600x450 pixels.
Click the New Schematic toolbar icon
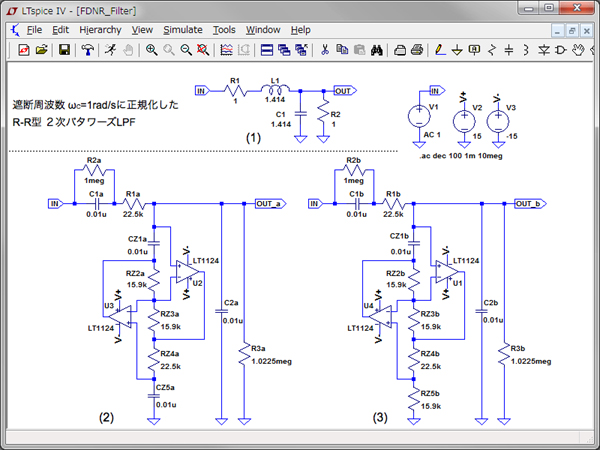click(22, 49)
